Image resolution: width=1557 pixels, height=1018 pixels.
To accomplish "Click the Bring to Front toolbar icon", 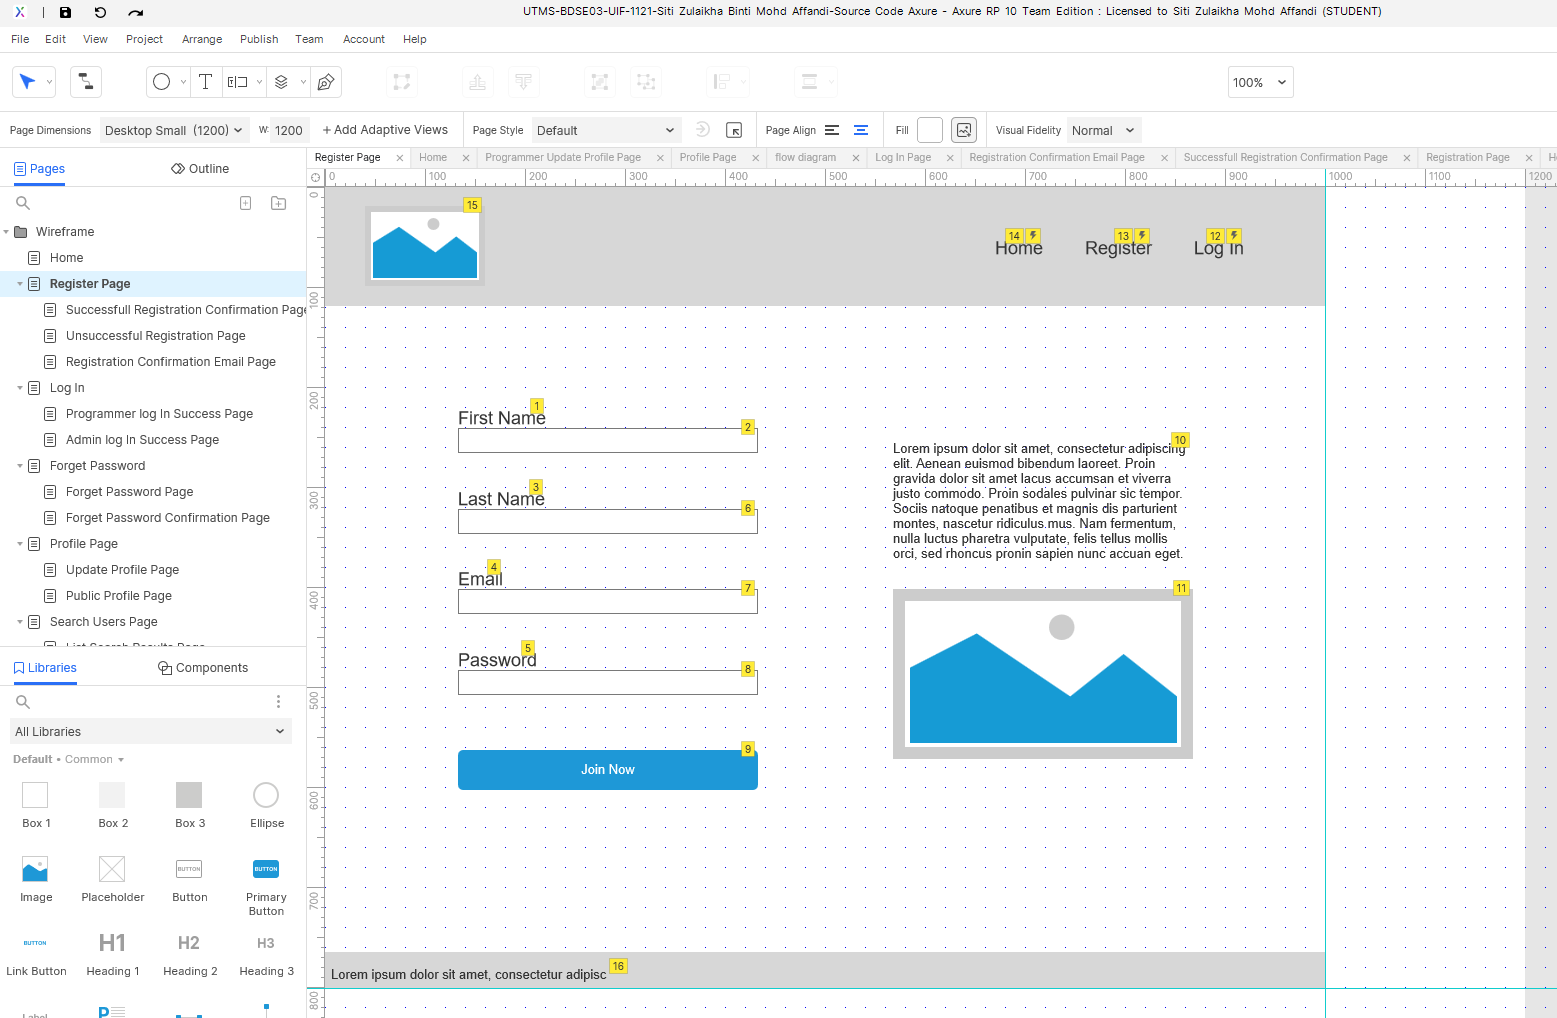I will [x=478, y=82].
